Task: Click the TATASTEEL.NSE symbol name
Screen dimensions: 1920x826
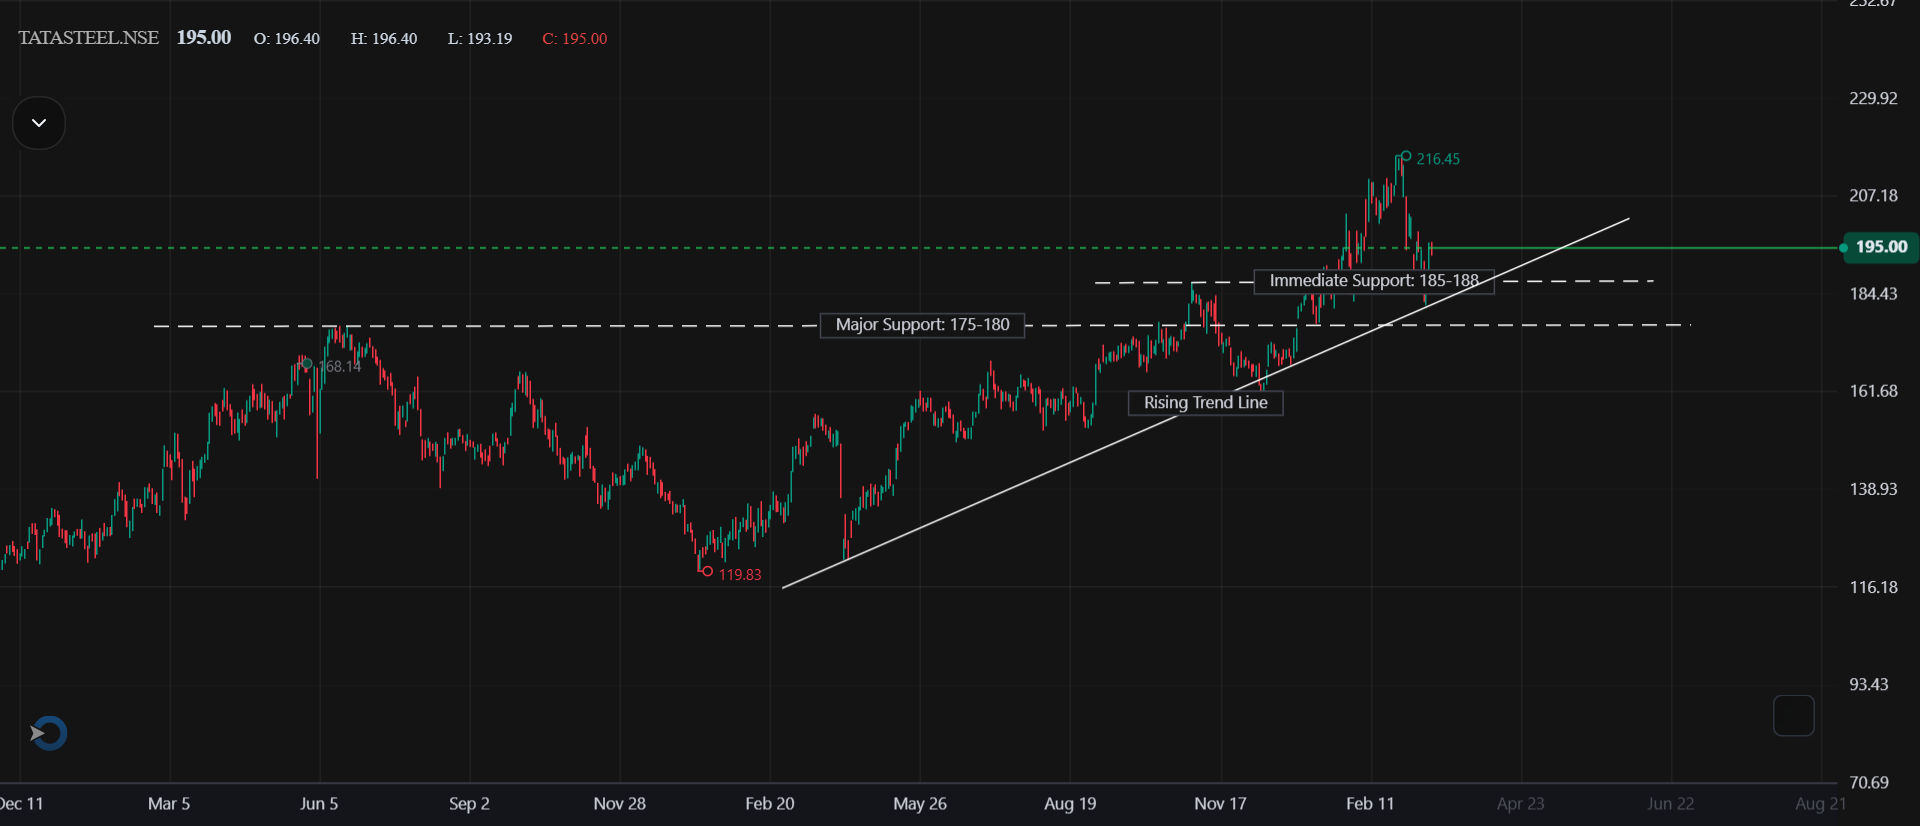Action: pyautogui.click(x=88, y=38)
